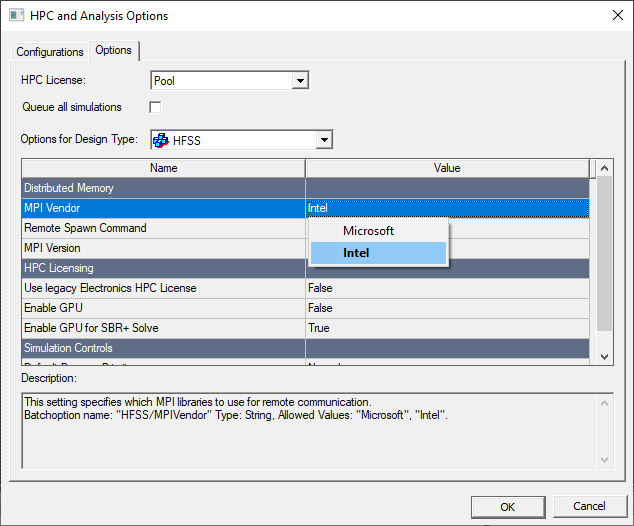Choose Microsoft from the MPI vendor list

click(x=378, y=231)
